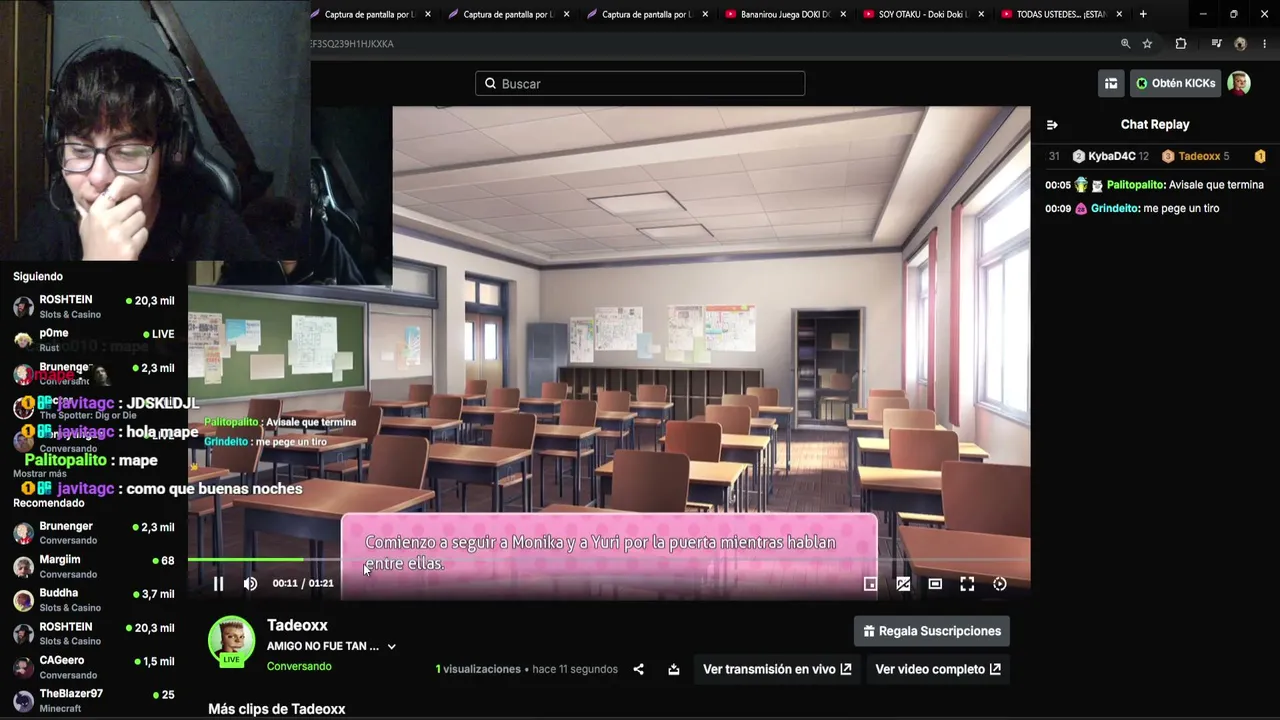Click Palitopalito username in Chat Replay
Image resolution: width=1280 pixels, height=720 pixels.
(1136, 185)
